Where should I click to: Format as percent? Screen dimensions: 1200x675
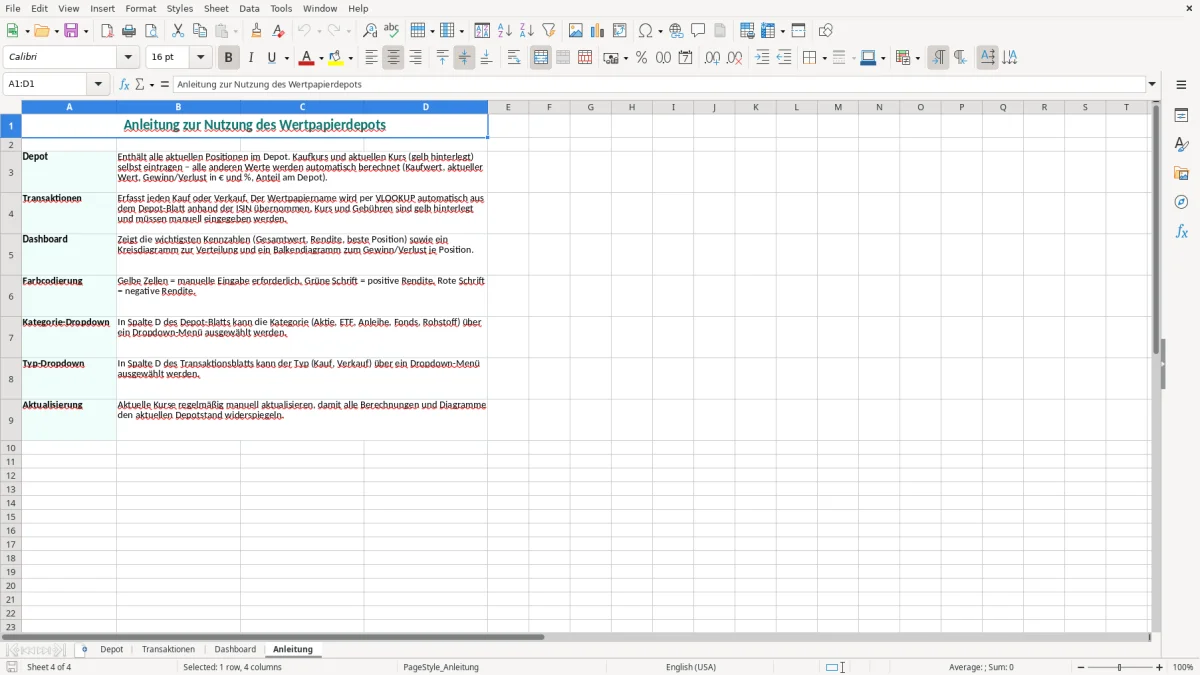point(642,58)
